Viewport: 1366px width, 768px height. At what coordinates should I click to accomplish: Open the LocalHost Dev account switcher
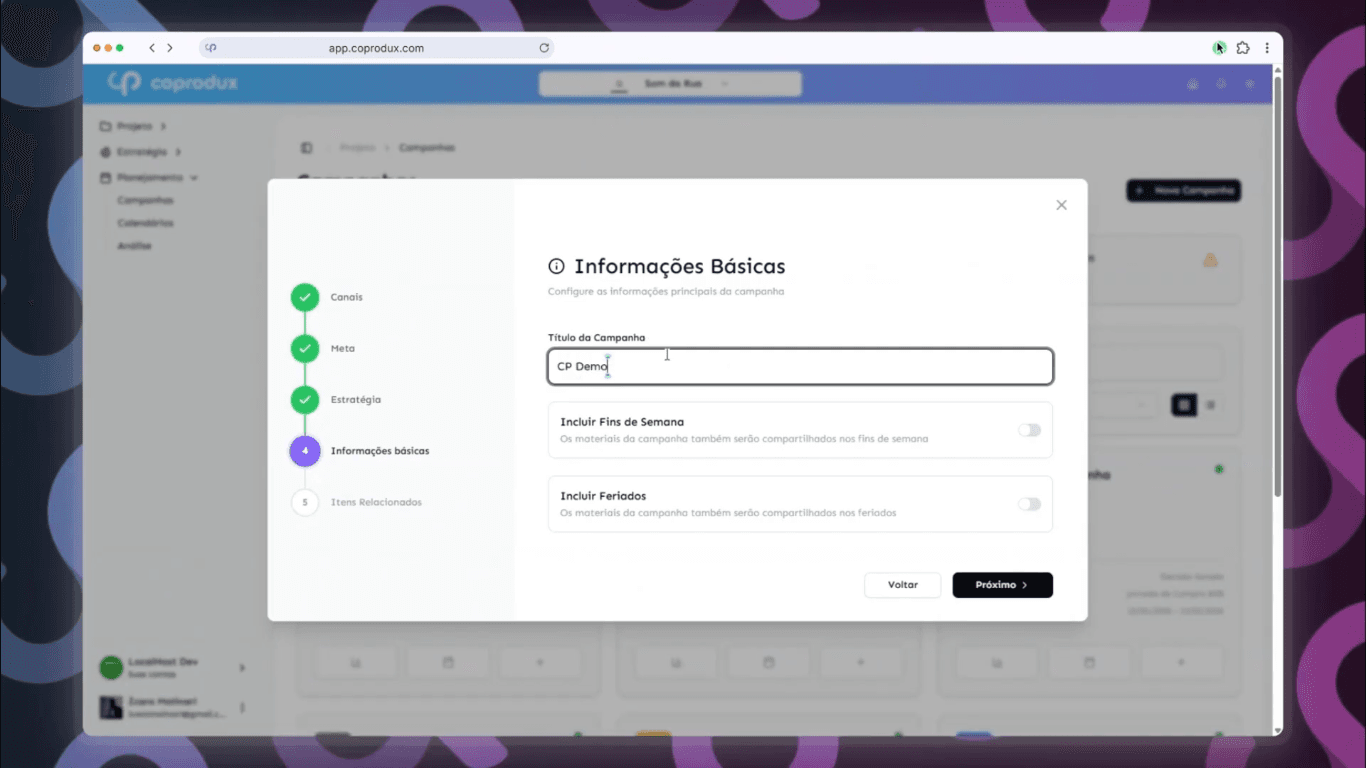(173, 667)
